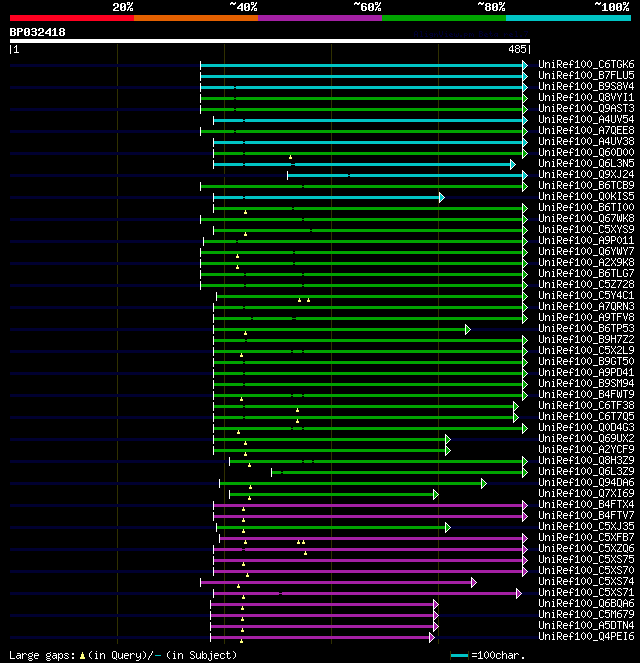Open the UniRef100_B9S8V4 entry

586,86
